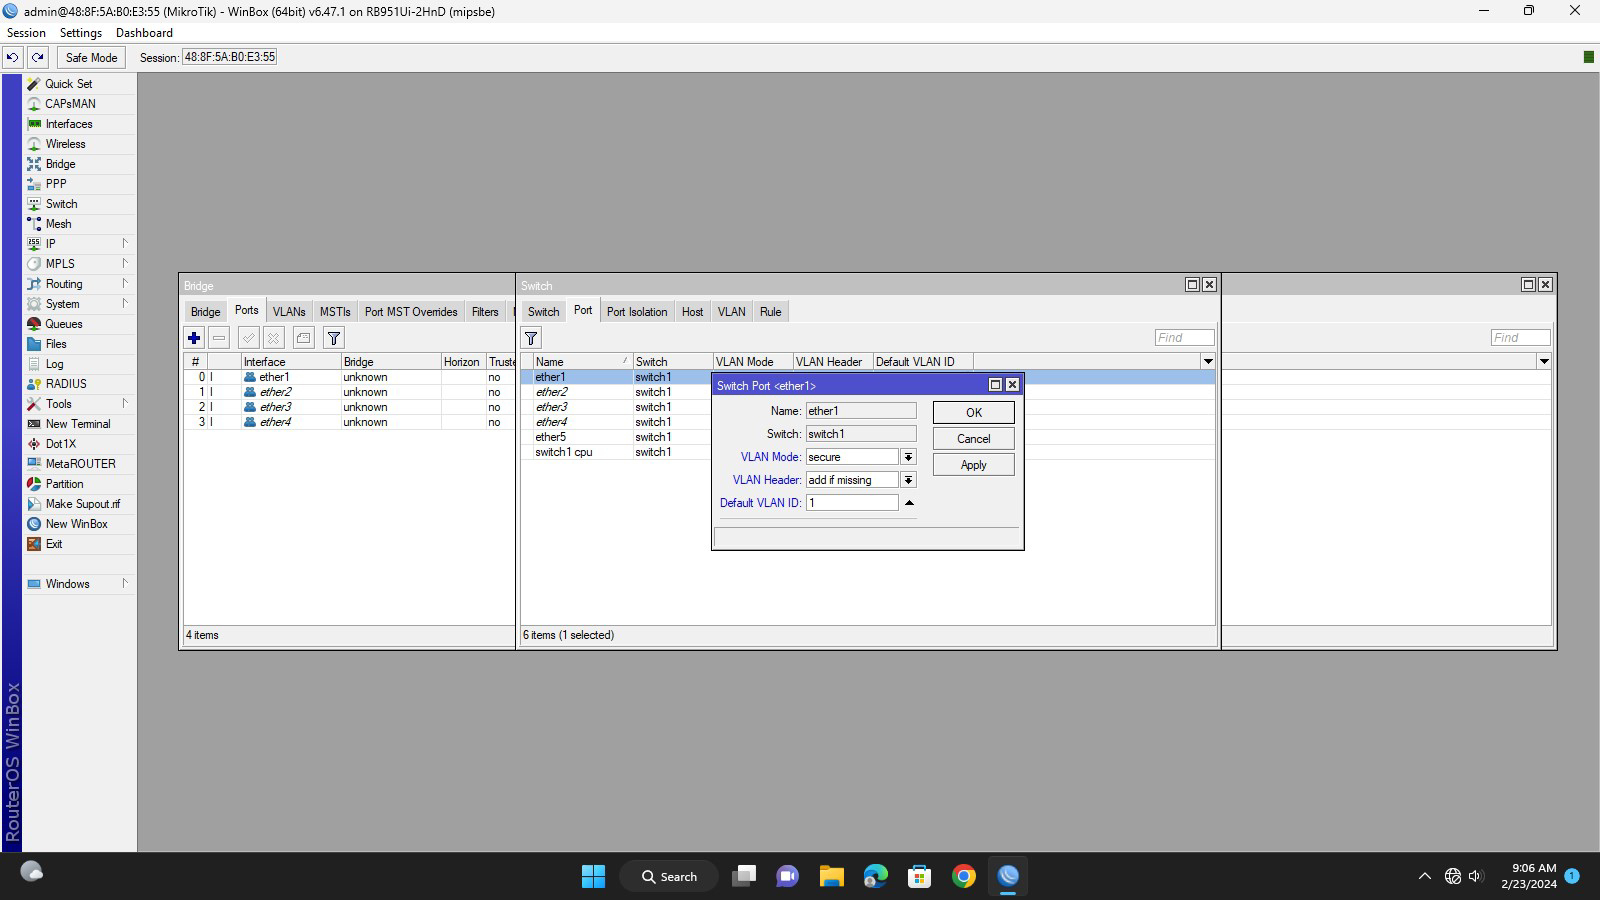1600x900 pixels.
Task: Expand the Tools submenu
Action: (x=125, y=403)
